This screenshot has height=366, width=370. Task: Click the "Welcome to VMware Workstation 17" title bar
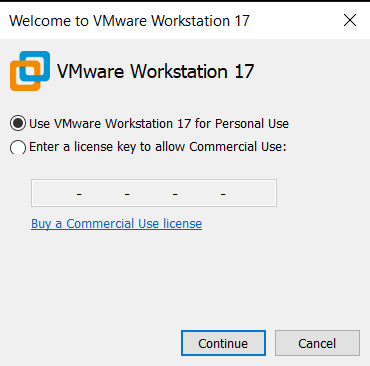129,21
